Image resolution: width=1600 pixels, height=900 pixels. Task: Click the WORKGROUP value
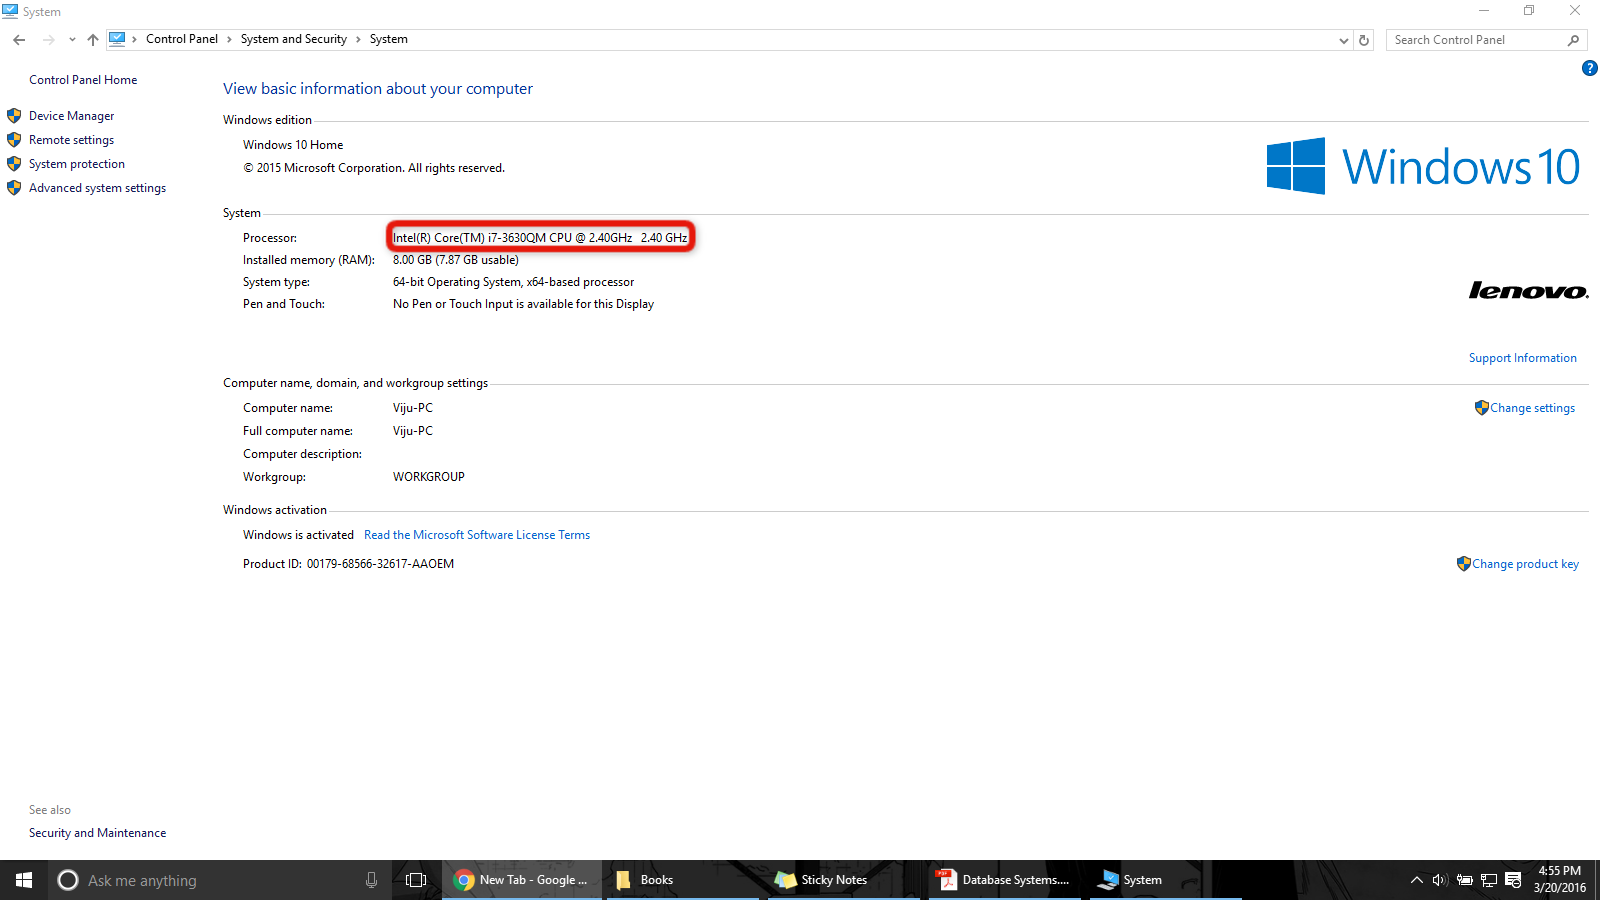pos(429,477)
